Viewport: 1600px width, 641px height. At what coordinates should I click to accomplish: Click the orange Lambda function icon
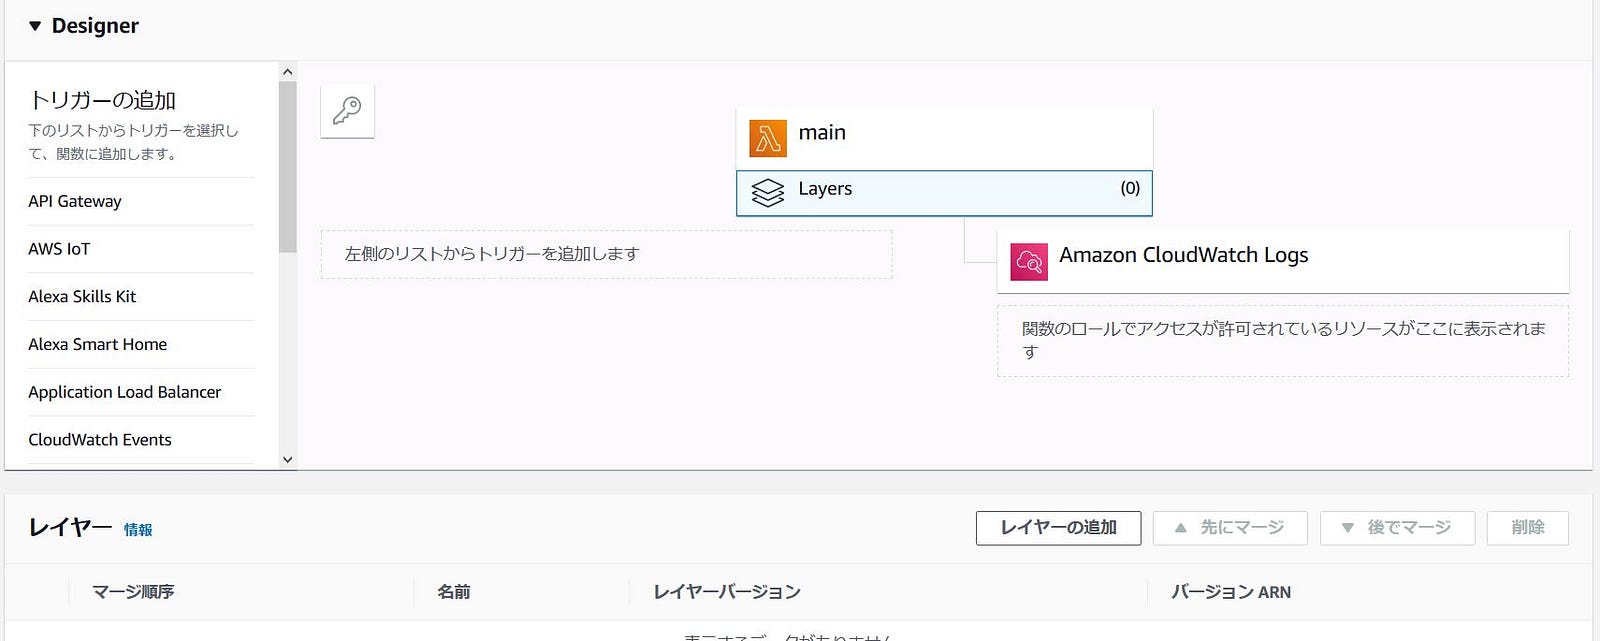[x=768, y=139]
